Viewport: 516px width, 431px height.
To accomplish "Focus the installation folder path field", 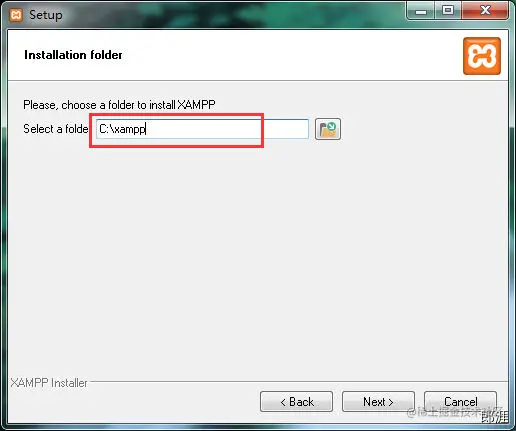I will coord(202,129).
